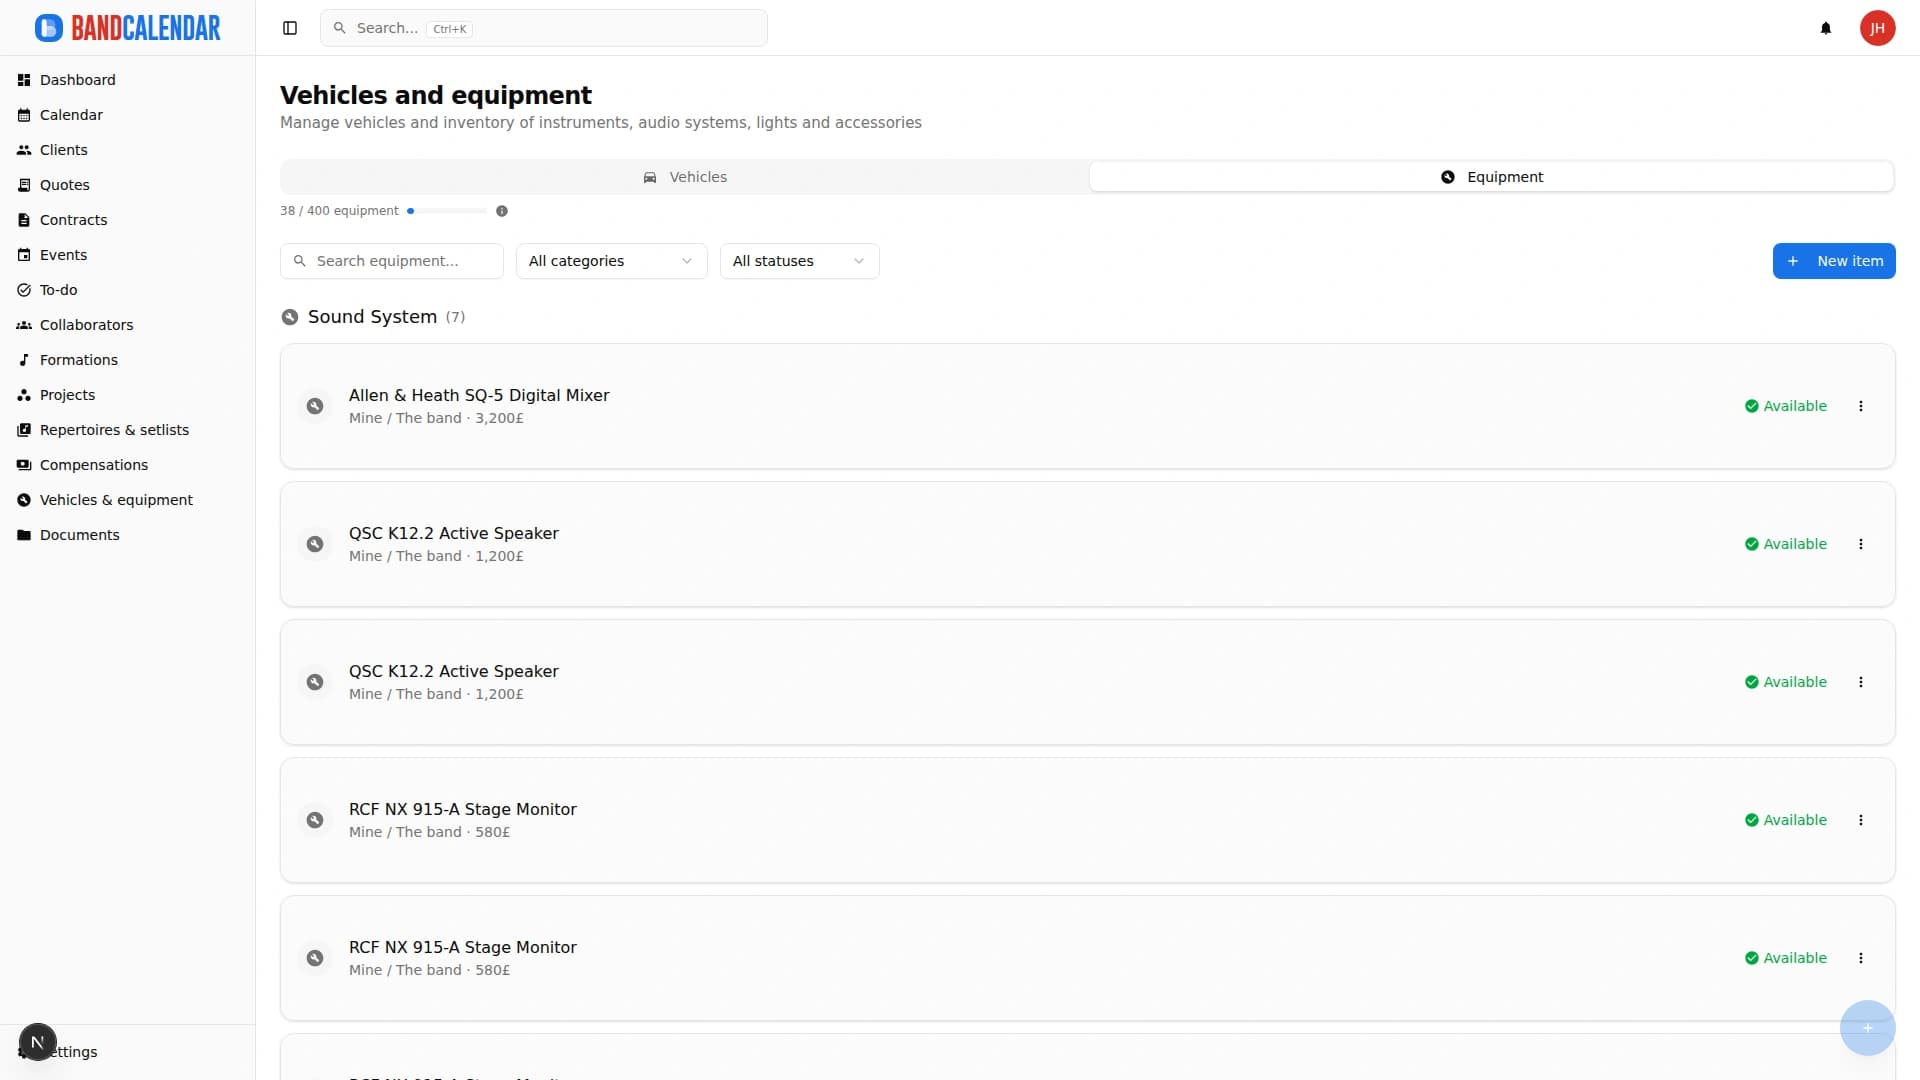Image resolution: width=1920 pixels, height=1080 pixels.
Task: Open options menu for Allen & Heath mixer
Action: click(x=1861, y=406)
